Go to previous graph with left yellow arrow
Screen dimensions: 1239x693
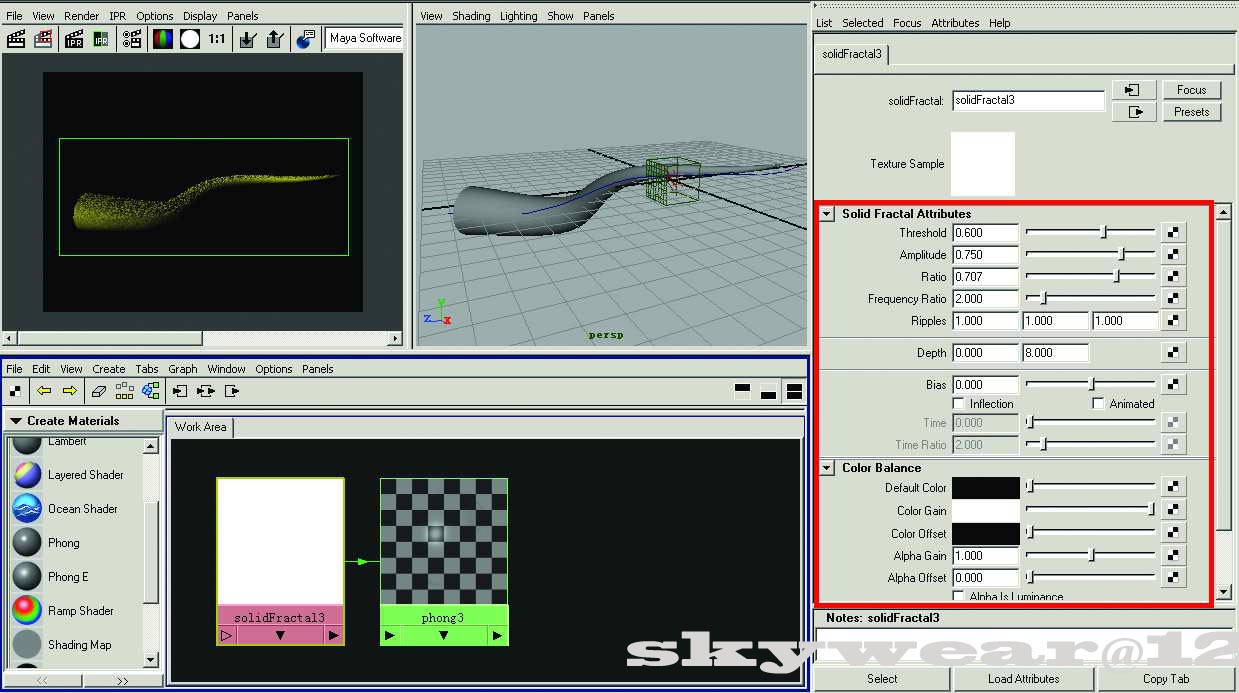click(x=43, y=390)
